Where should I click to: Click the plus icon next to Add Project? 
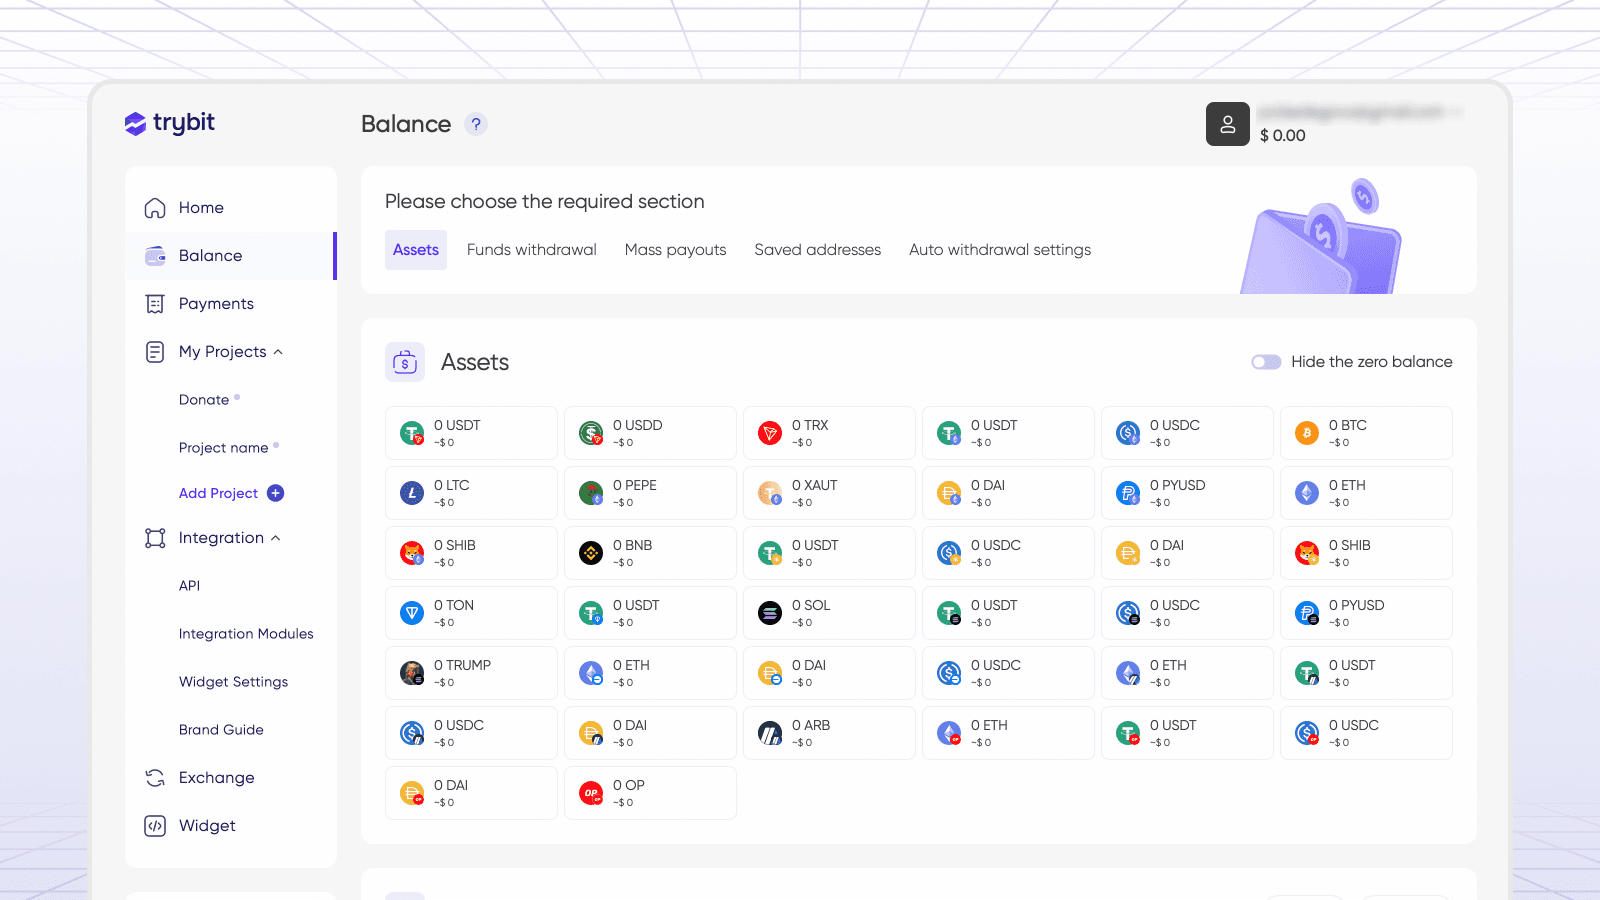pyautogui.click(x=276, y=493)
